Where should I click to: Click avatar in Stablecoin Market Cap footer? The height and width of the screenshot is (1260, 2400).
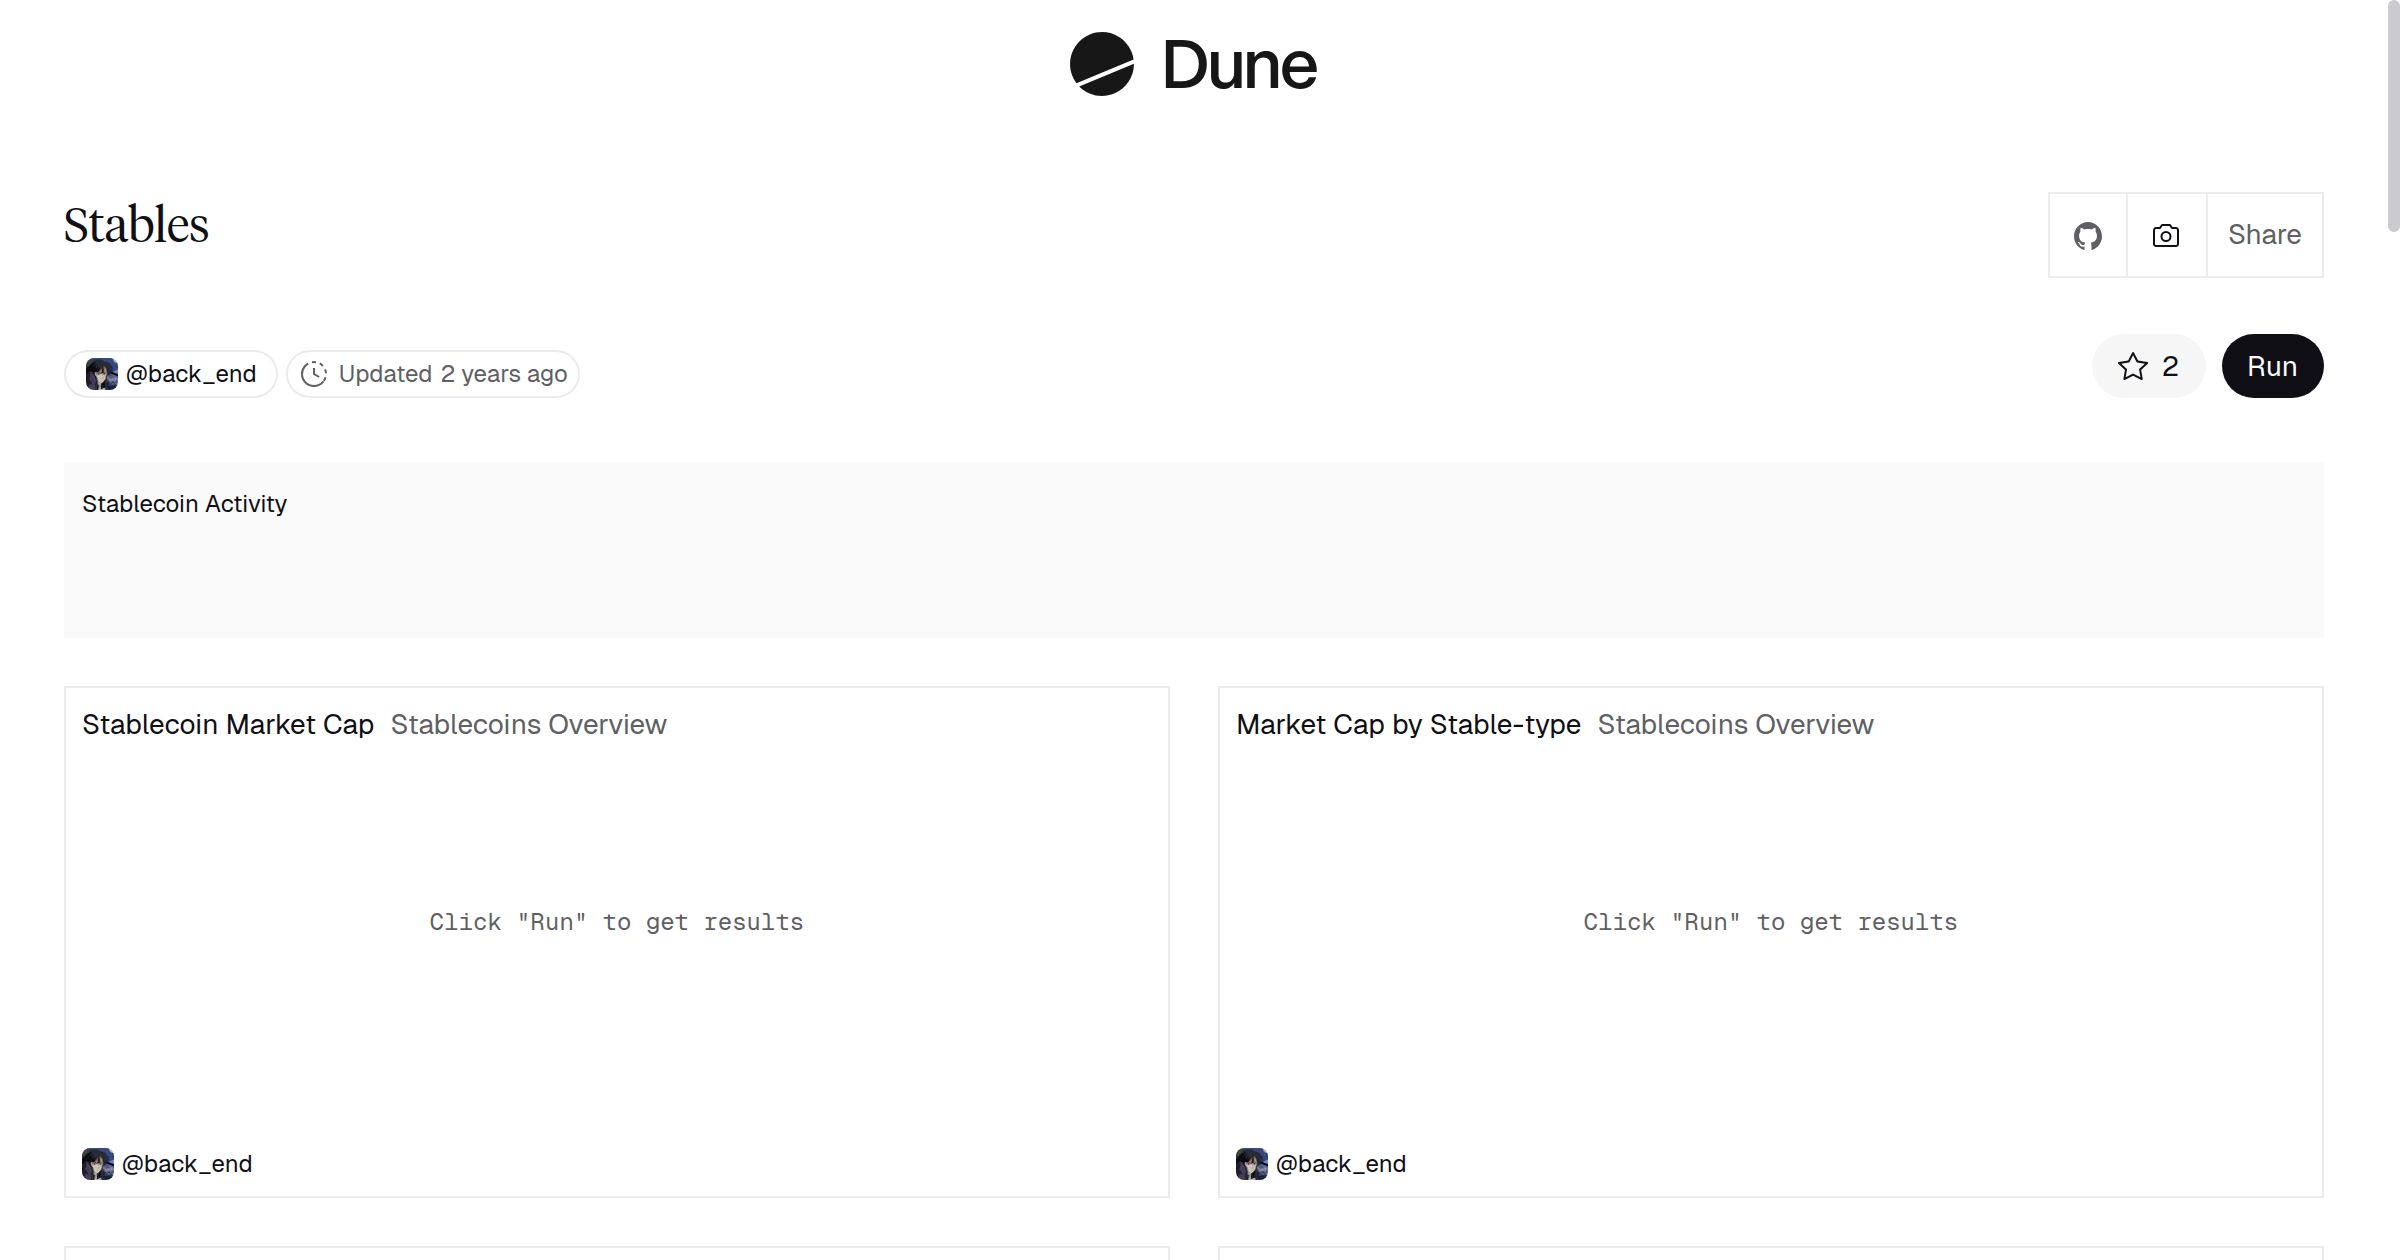tap(98, 1164)
